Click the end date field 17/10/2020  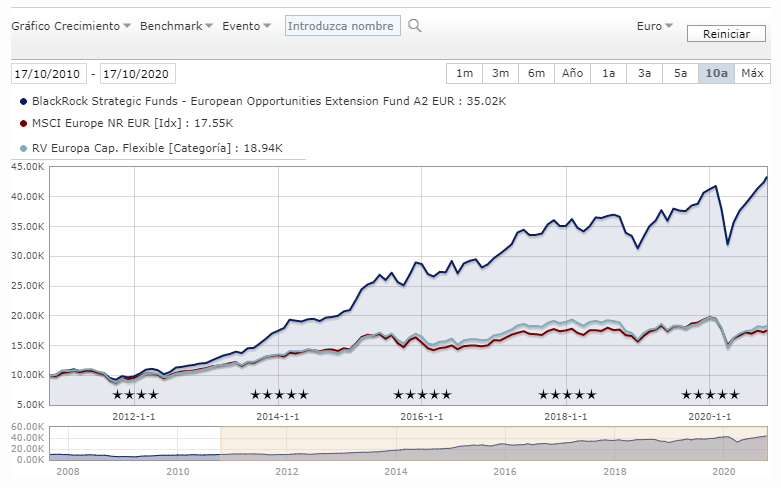click(x=138, y=74)
